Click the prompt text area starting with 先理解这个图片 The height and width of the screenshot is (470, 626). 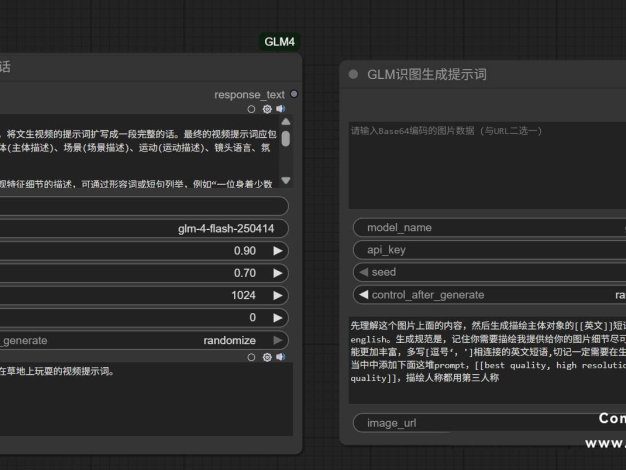pos(487,359)
